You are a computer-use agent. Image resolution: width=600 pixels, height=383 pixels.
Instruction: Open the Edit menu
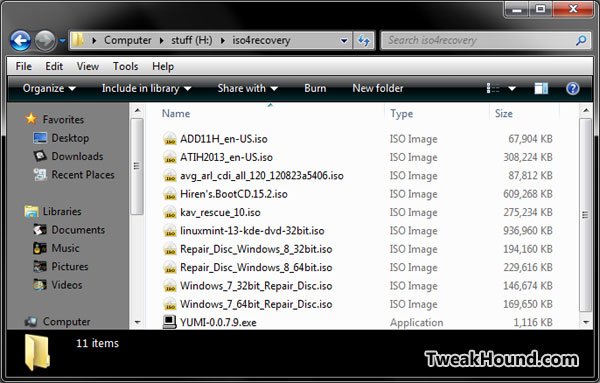tap(54, 66)
